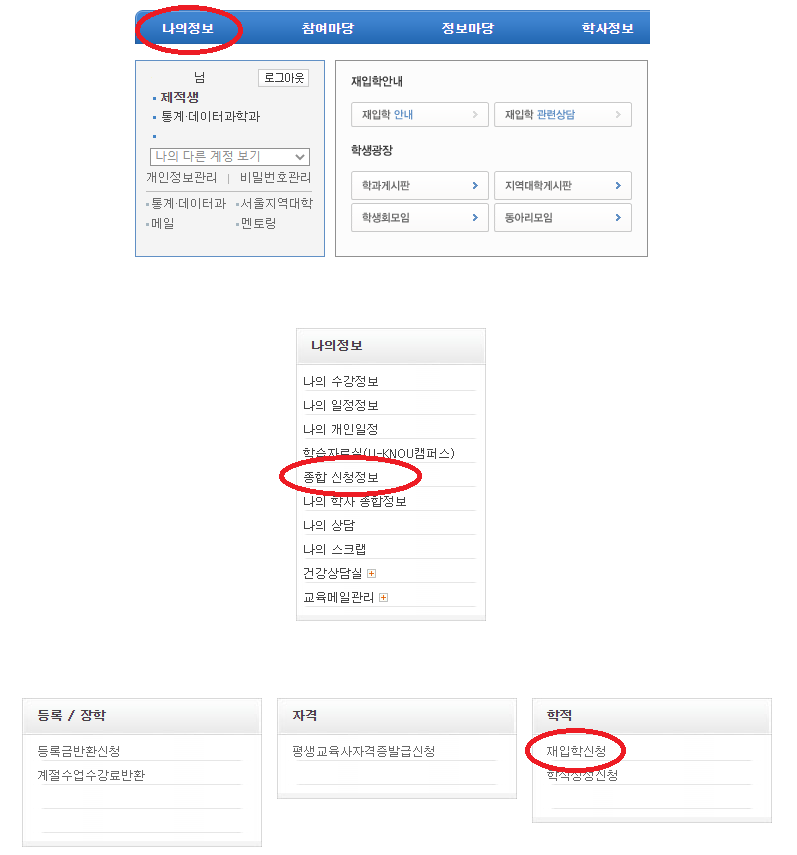Screen dimensions: 797x855
Task: Click 계절수업수강료반환 link
Action: click(x=91, y=775)
